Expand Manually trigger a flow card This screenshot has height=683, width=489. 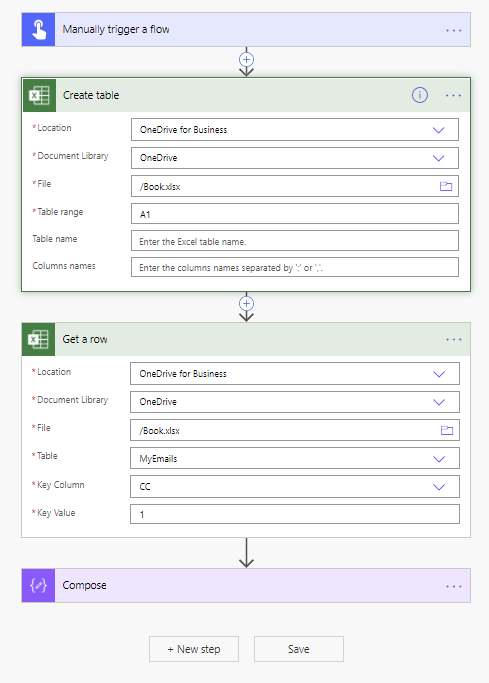point(248,30)
